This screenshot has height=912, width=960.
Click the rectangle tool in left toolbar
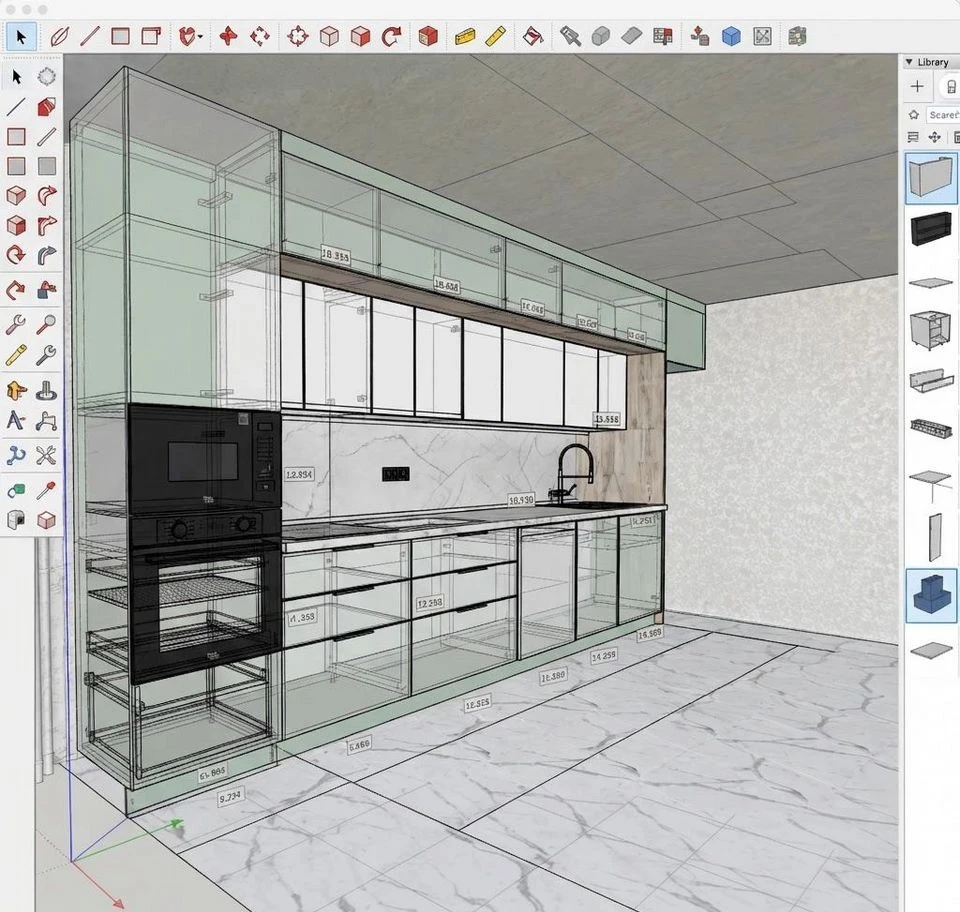16,136
